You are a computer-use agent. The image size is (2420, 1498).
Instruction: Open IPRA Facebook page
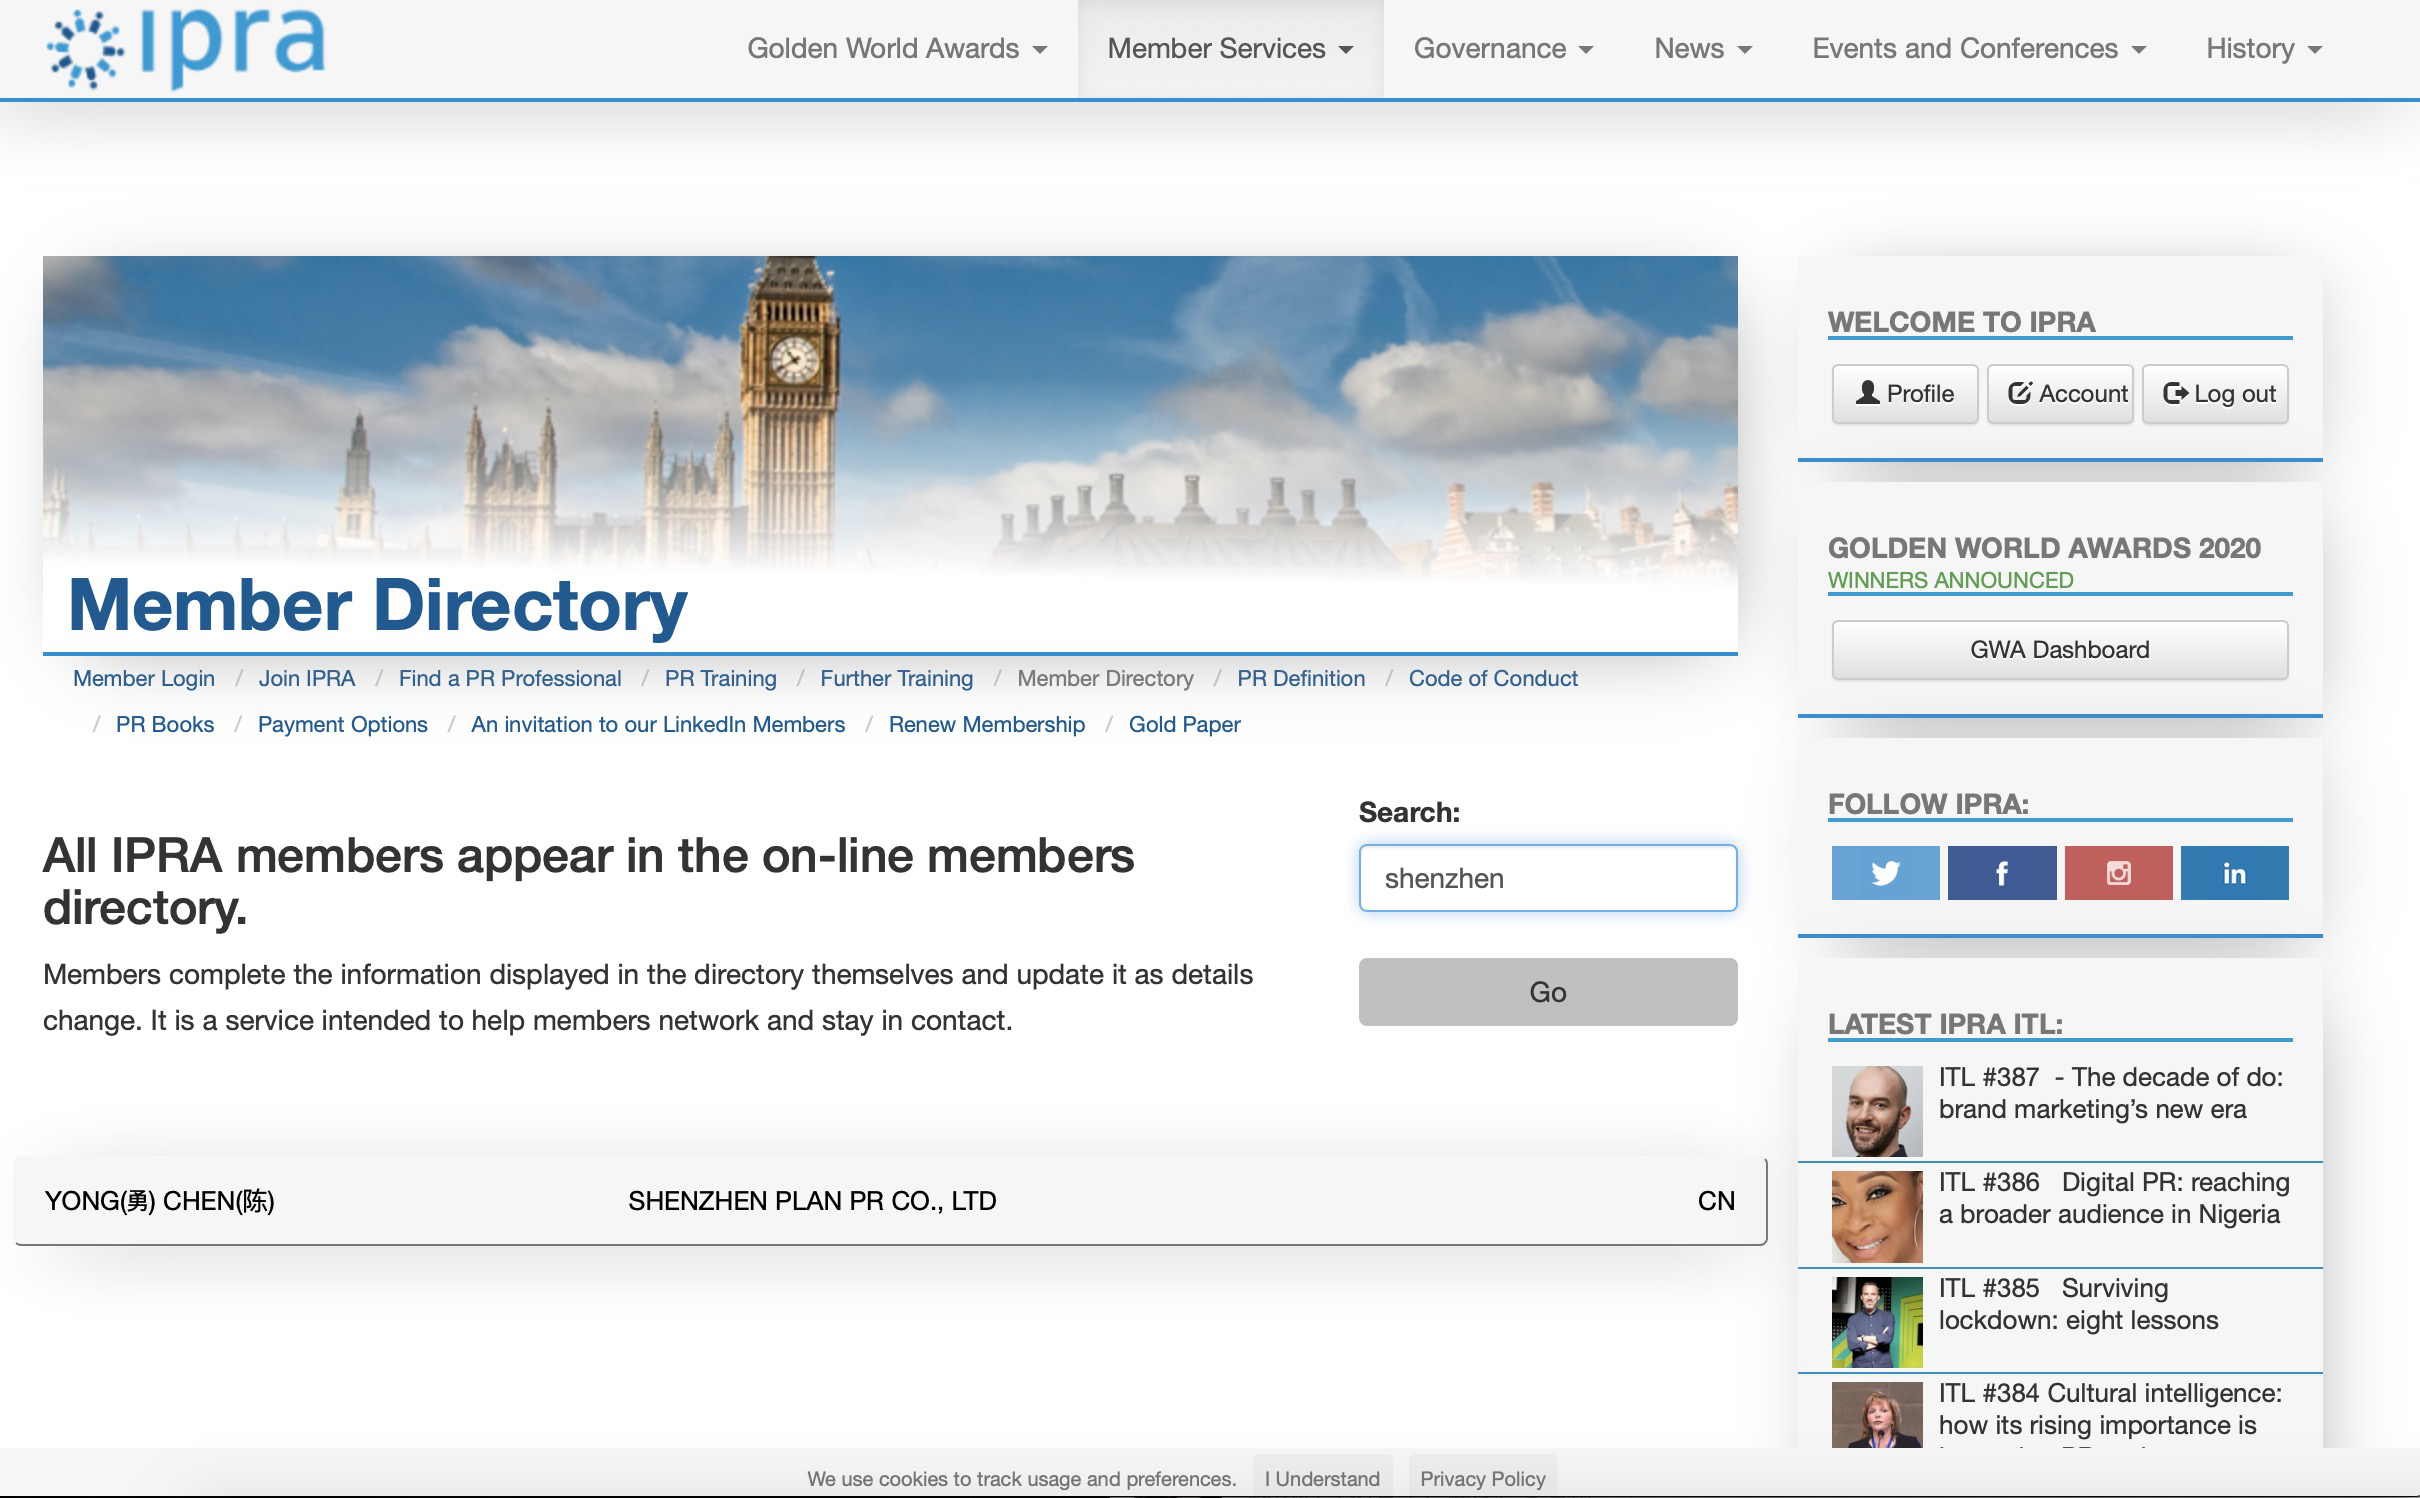[x=2002, y=873]
